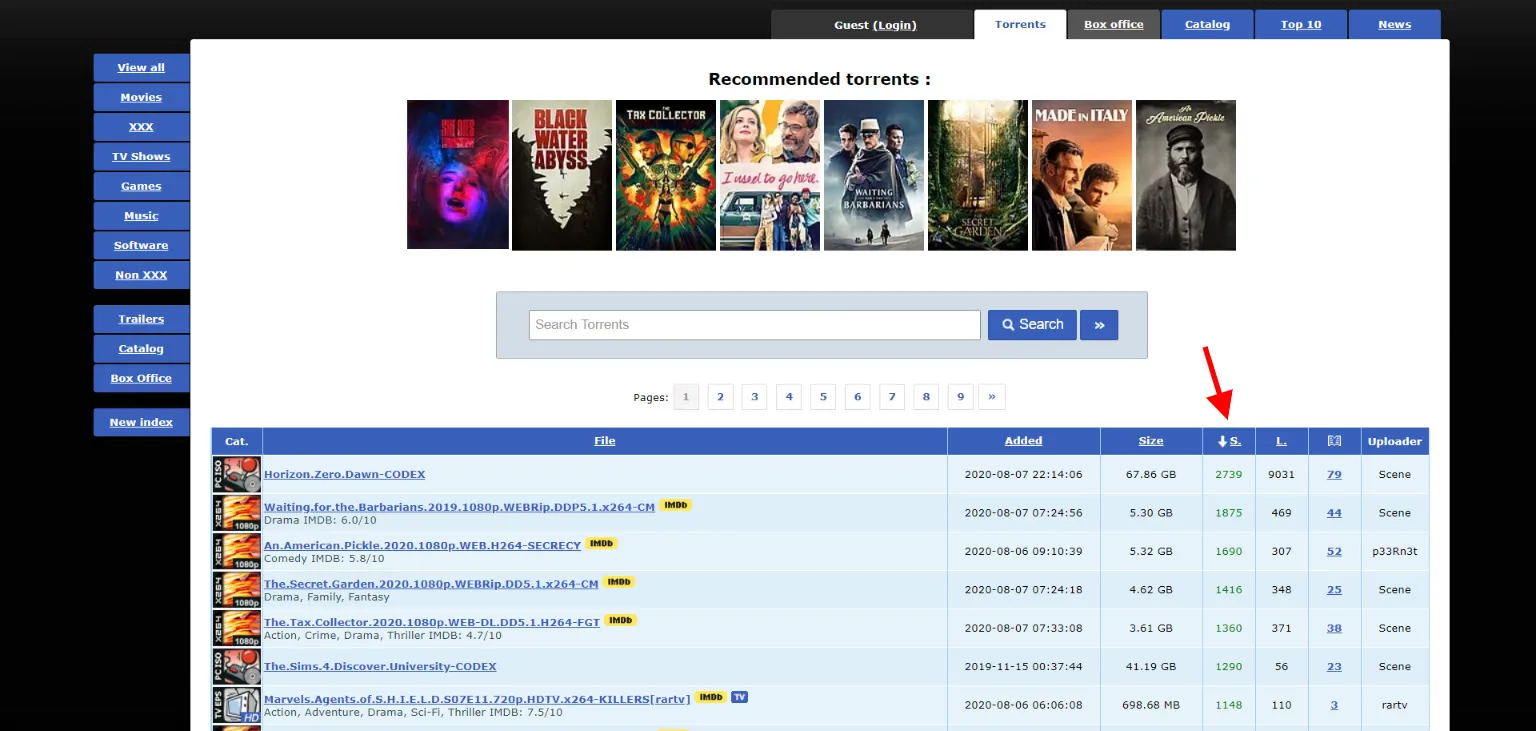
Task: Click IMDb badge next to An.American.Pickle
Action: point(602,544)
